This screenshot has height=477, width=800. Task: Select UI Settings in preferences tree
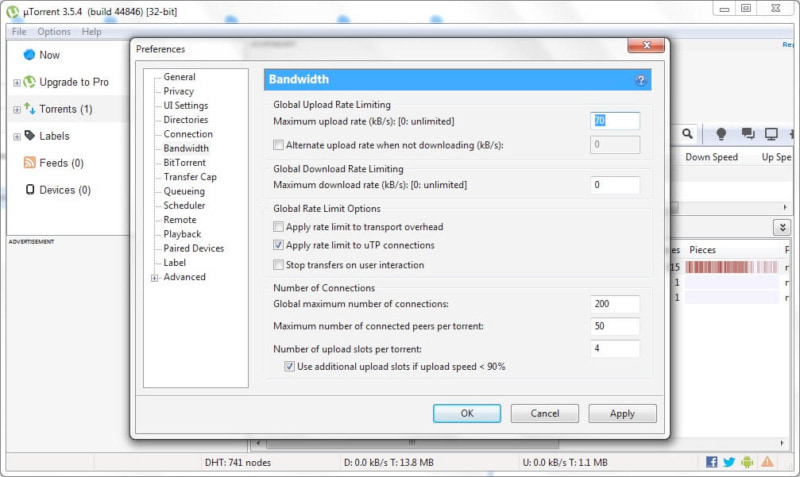[186, 105]
